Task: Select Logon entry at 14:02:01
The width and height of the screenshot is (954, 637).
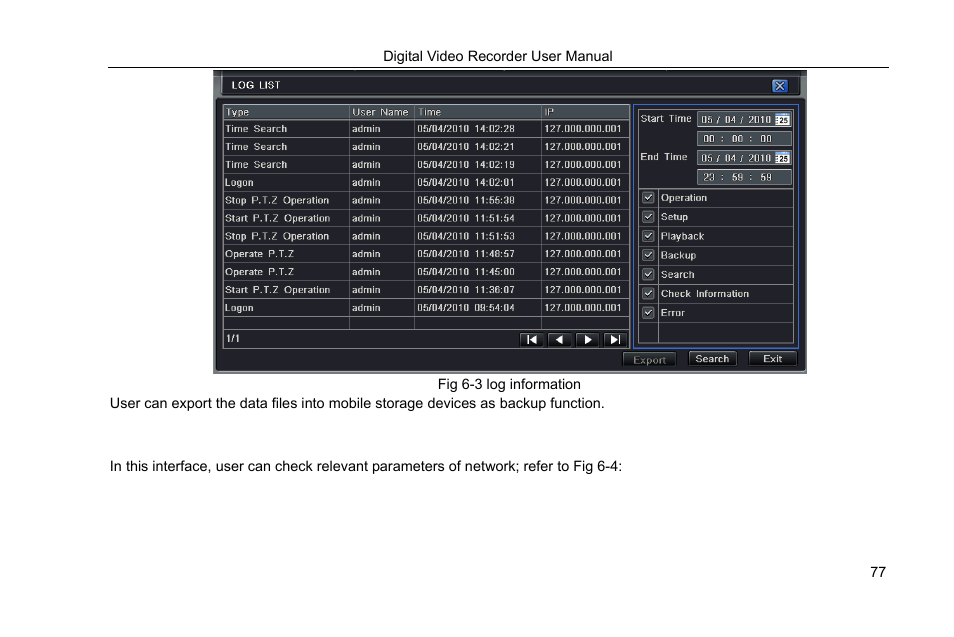Action: (x=427, y=183)
